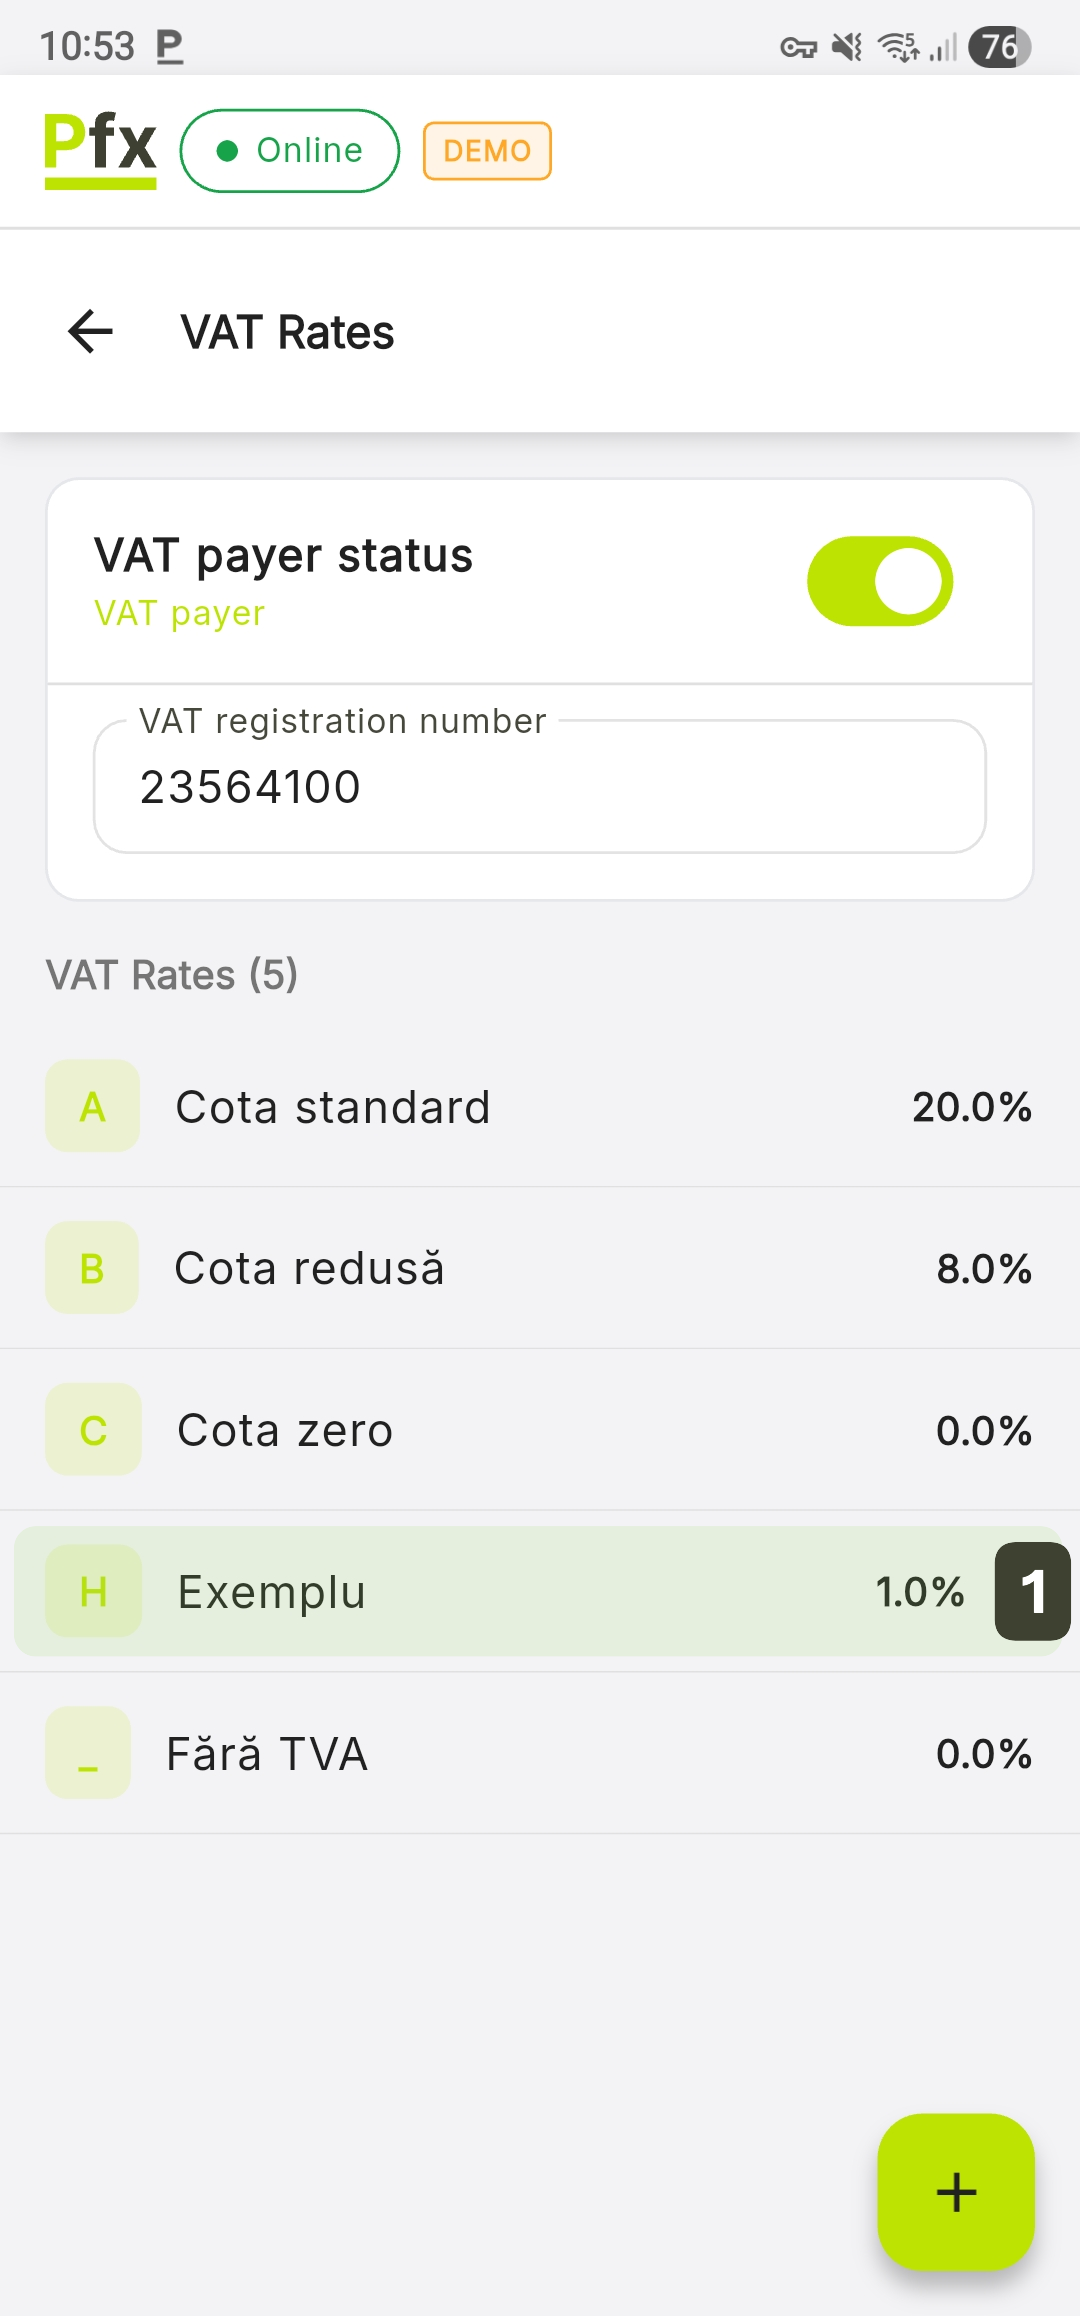Image resolution: width=1080 pixels, height=2316 pixels.
Task: Tap the battery indicator in status bar
Action: pos(999,46)
